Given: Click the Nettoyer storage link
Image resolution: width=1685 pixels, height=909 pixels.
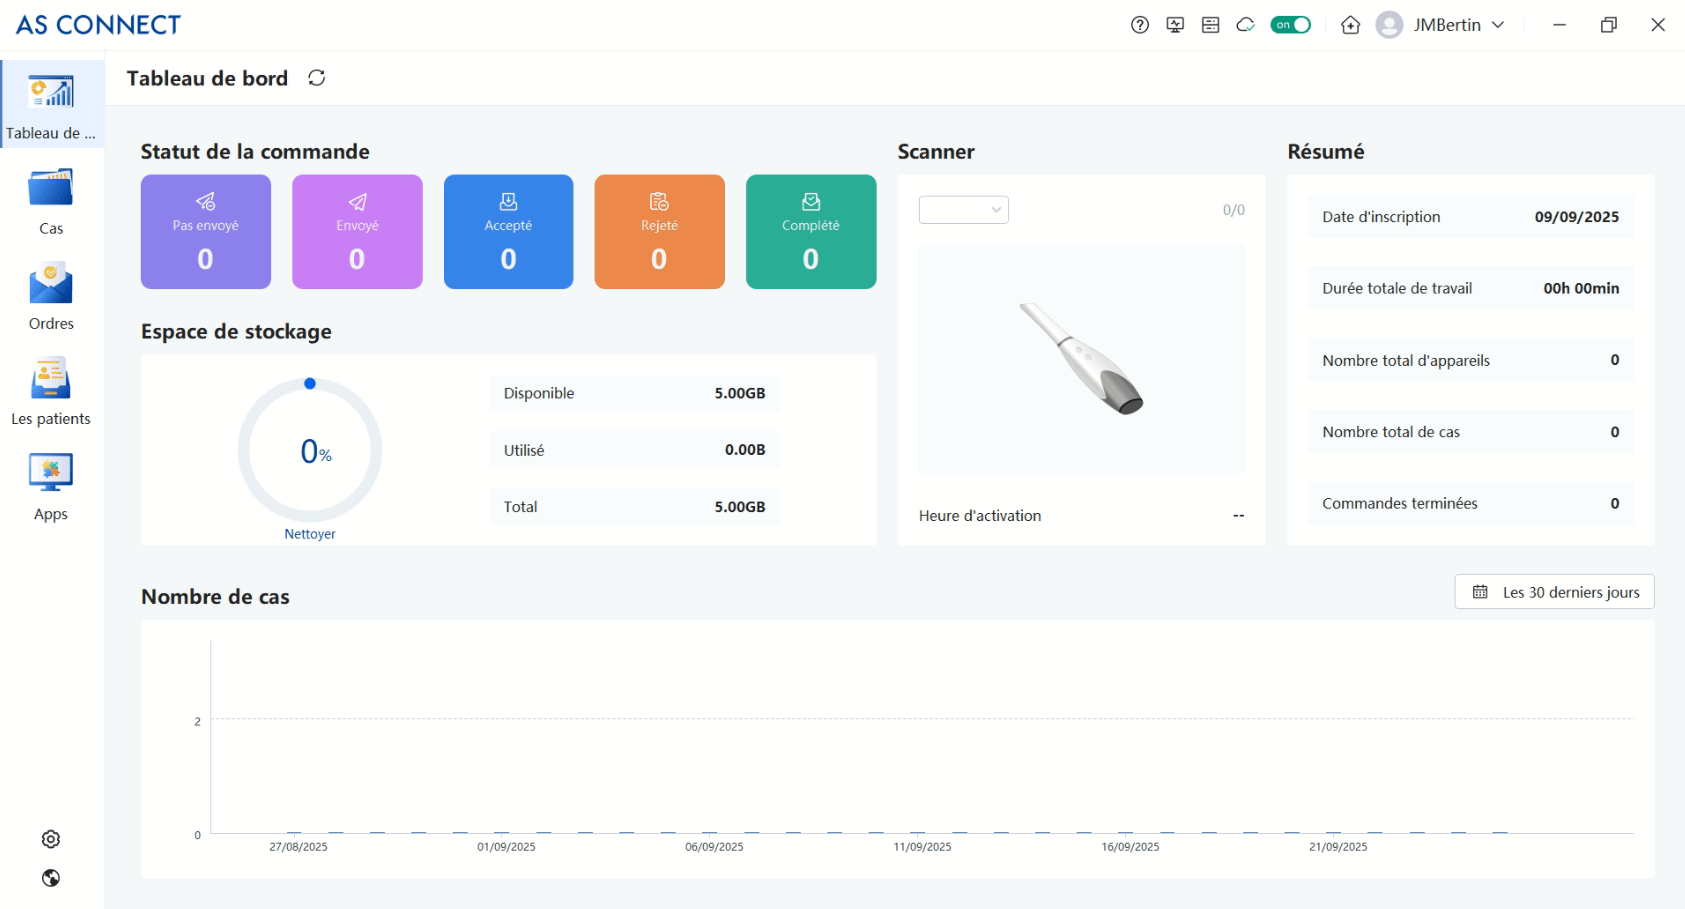Looking at the screenshot, I should (x=310, y=534).
